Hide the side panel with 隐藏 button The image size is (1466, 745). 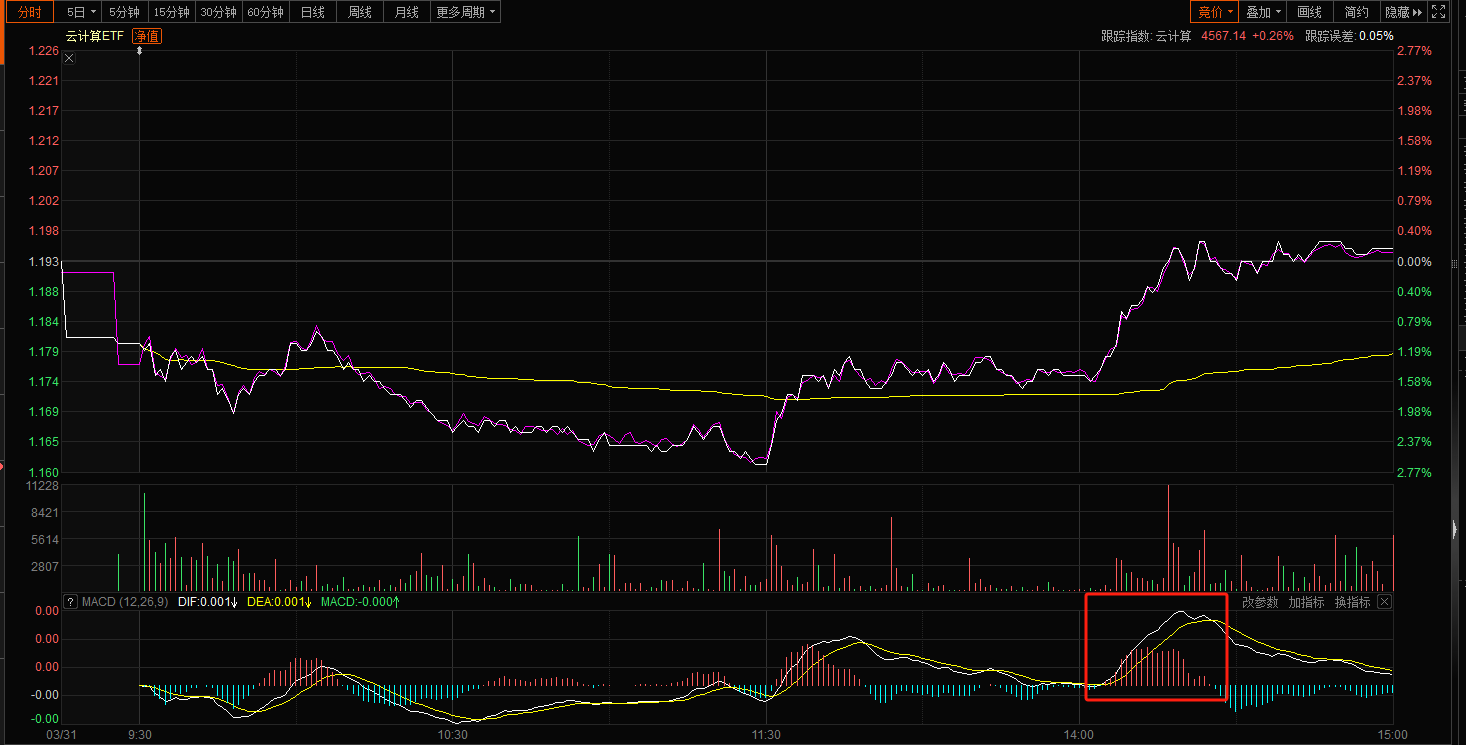(1402, 12)
